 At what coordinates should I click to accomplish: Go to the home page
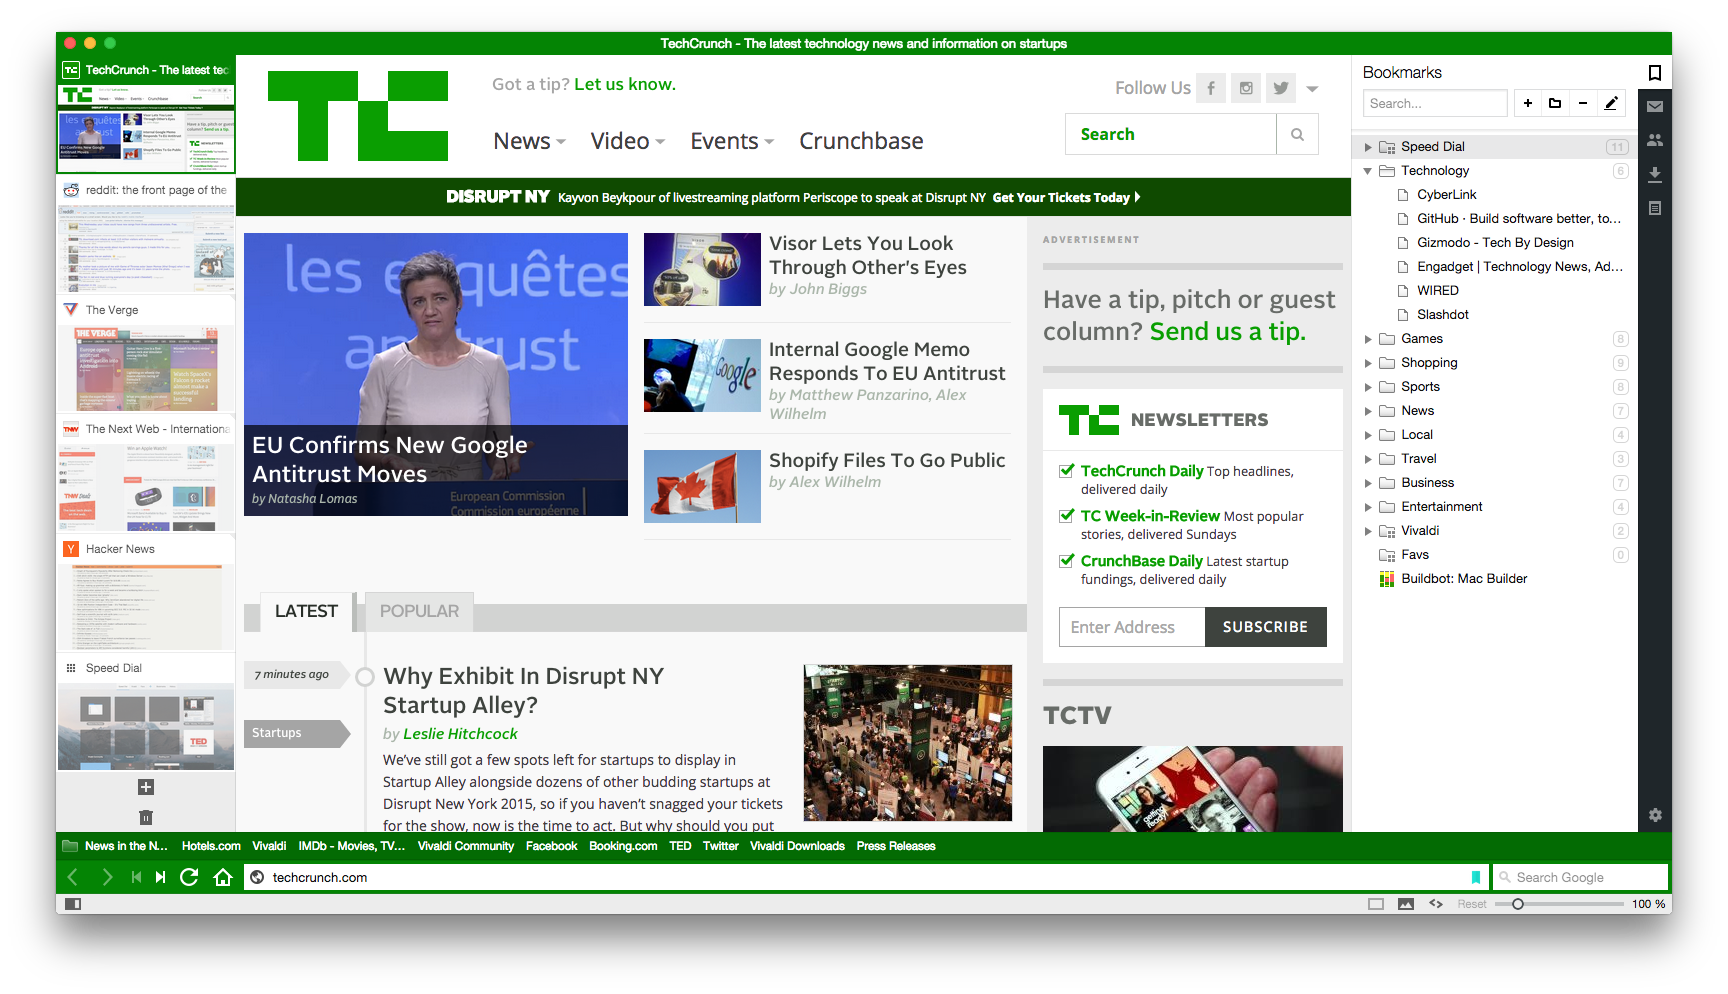coord(223,877)
